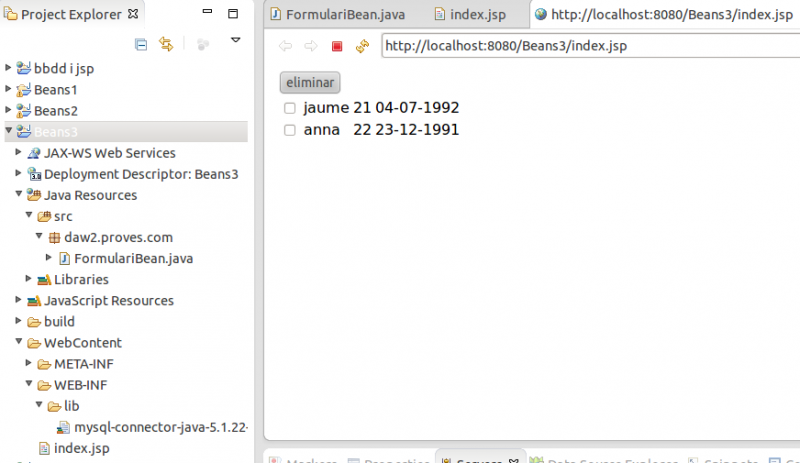Select mysql-connector-java jar file
Image resolution: width=800 pixels, height=463 pixels.
(x=158, y=427)
